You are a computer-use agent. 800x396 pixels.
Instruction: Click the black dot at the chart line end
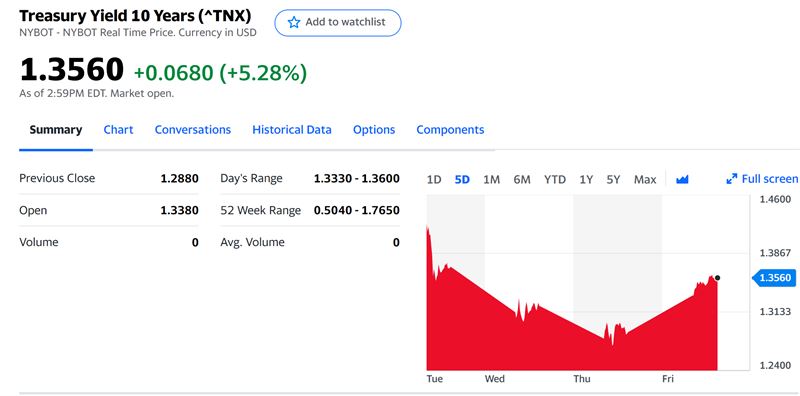click(x=717, y=278)
